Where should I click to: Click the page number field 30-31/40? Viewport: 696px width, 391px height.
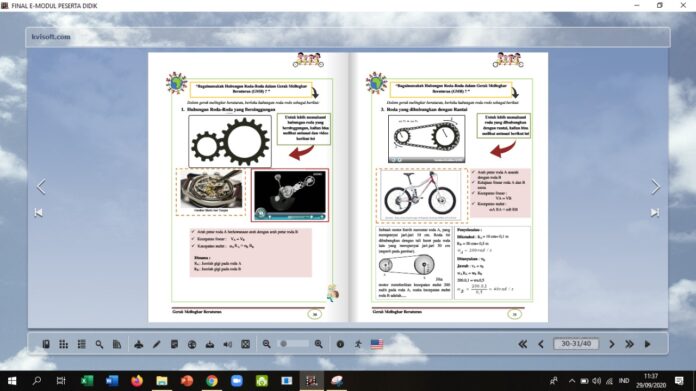coord(576,344)
